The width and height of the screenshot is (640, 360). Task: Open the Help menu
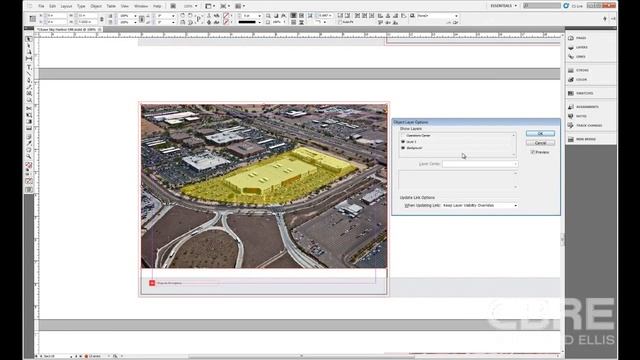(157, 6)
